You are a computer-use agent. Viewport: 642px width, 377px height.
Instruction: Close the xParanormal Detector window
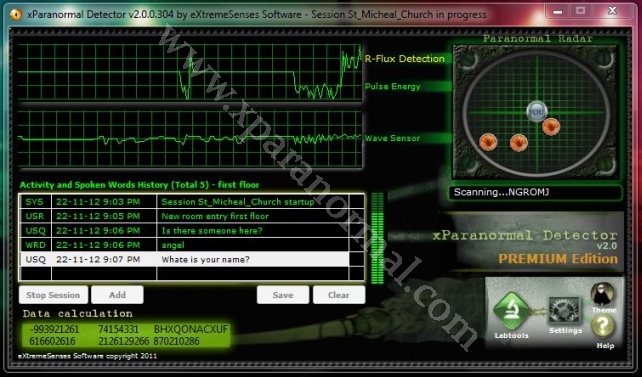point(612,11)
